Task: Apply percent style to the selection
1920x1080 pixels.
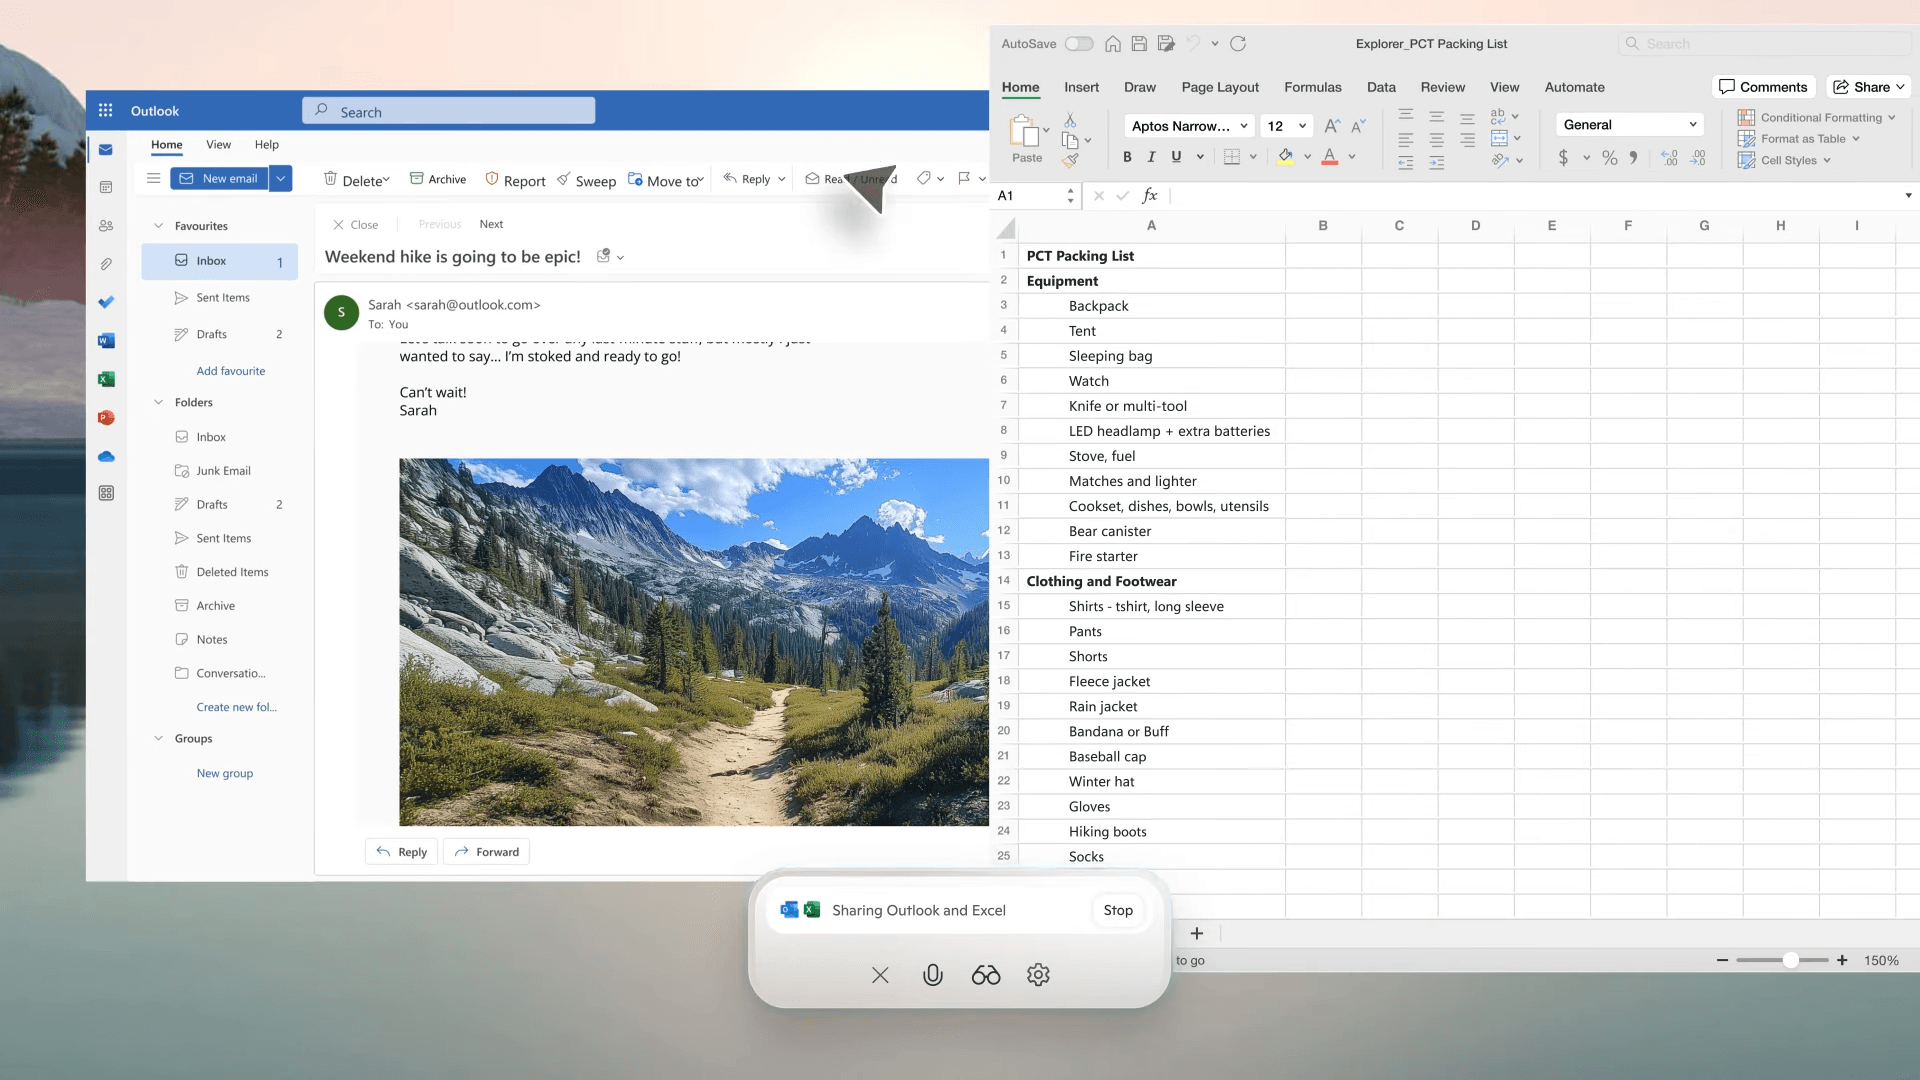Action: tap(1609, 158)
